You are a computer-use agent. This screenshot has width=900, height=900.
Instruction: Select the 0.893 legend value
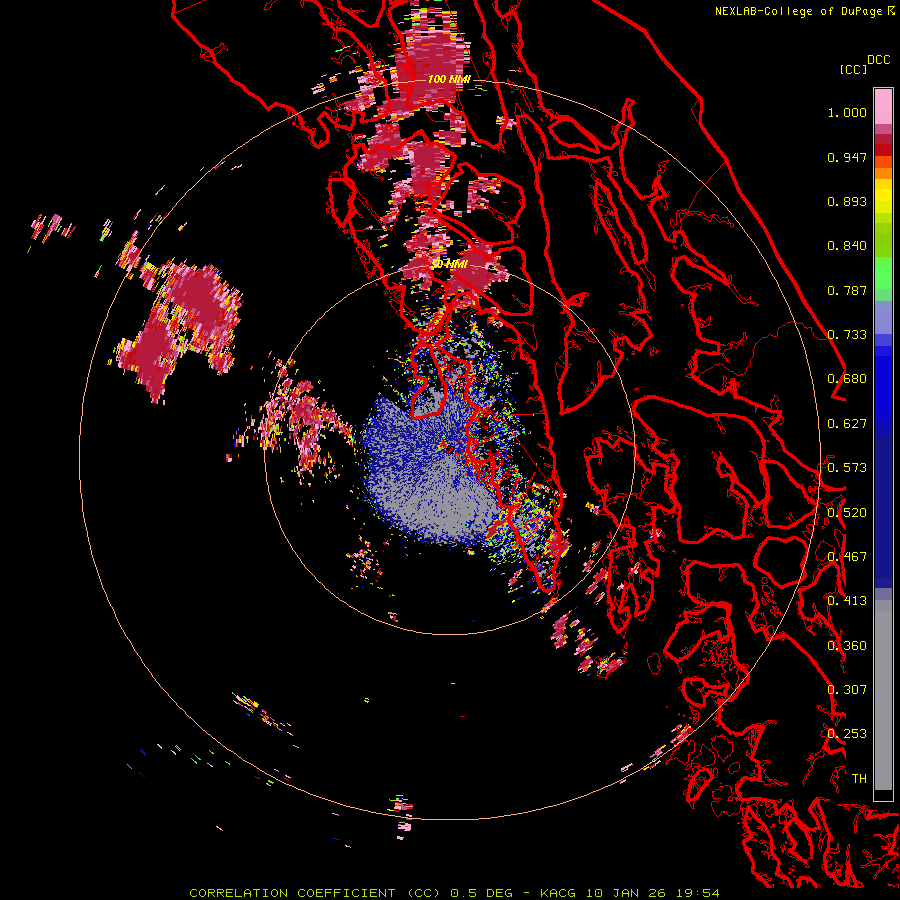click(847, 201)
